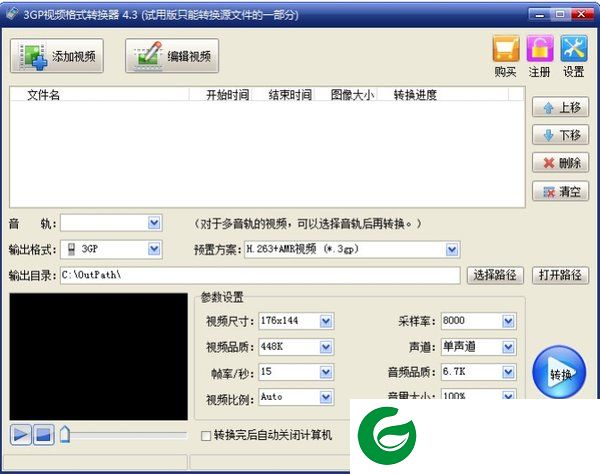Image resolution: width=600 pixels, height=474 pixels.
Task: Click 打开路径 to open output folder
Action: 560,275
